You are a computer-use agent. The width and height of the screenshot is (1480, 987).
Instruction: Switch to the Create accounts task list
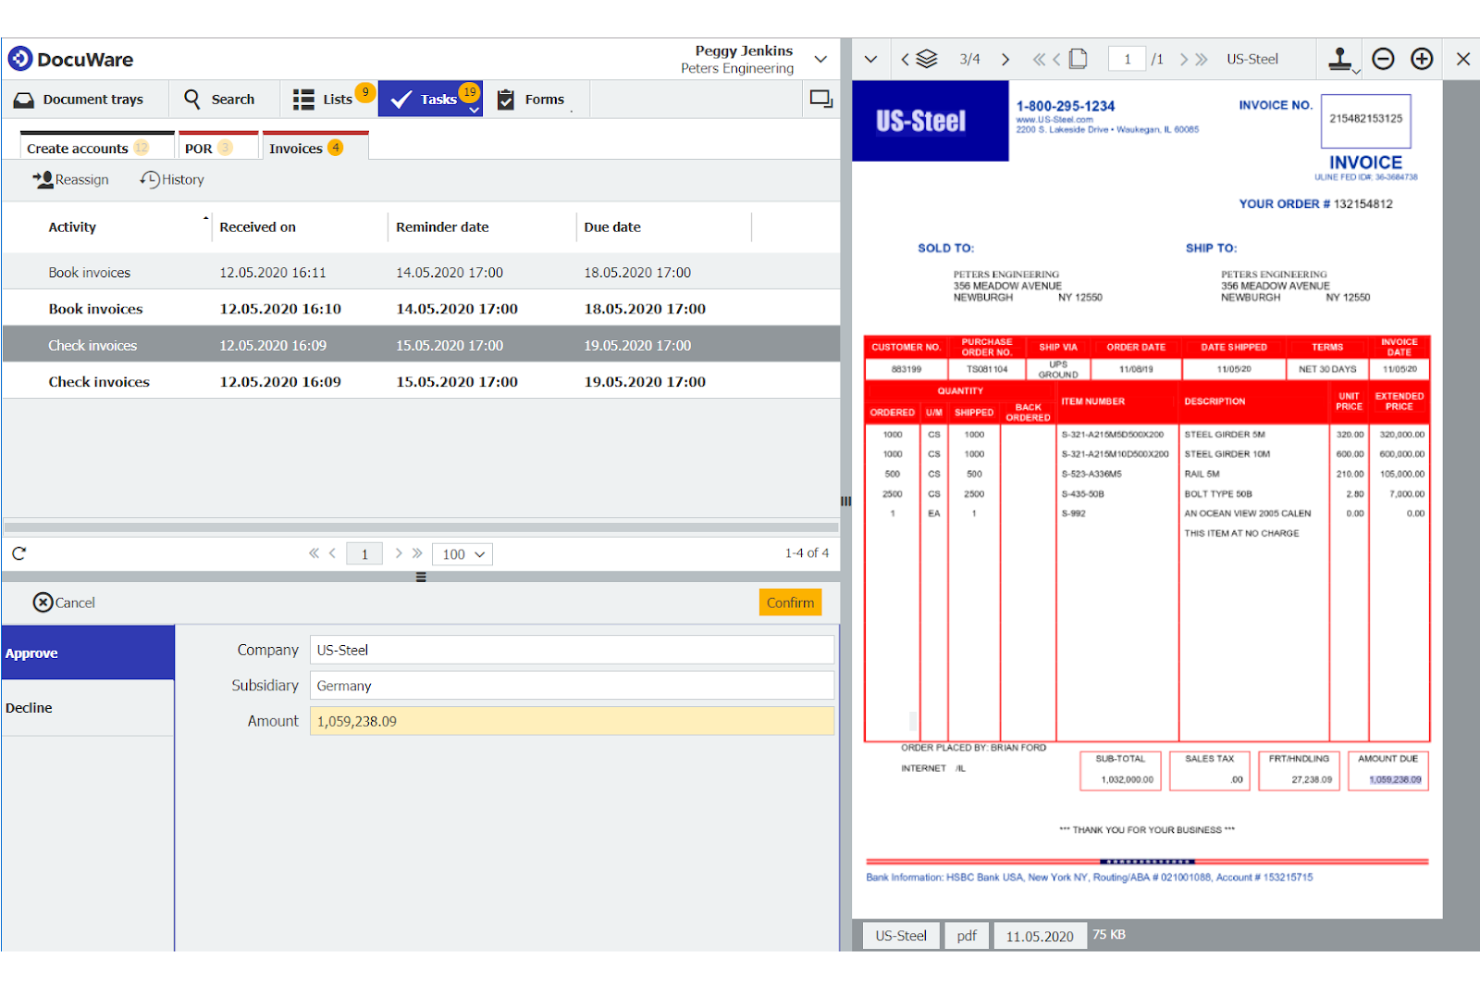pos(97,147)
